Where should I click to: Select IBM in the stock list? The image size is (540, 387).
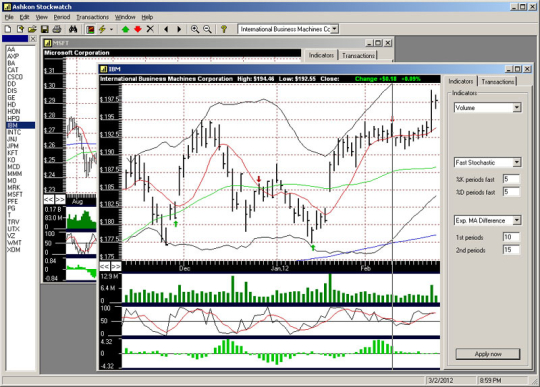coord(21,125)
